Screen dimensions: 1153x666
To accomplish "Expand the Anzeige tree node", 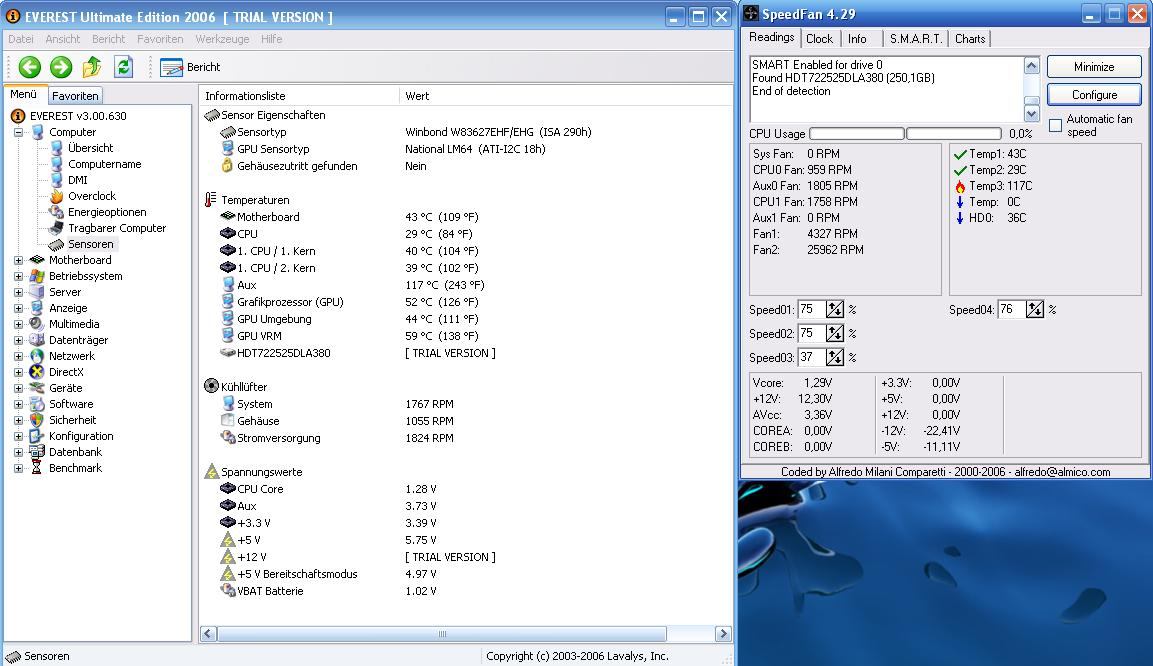I will [18, 309].
